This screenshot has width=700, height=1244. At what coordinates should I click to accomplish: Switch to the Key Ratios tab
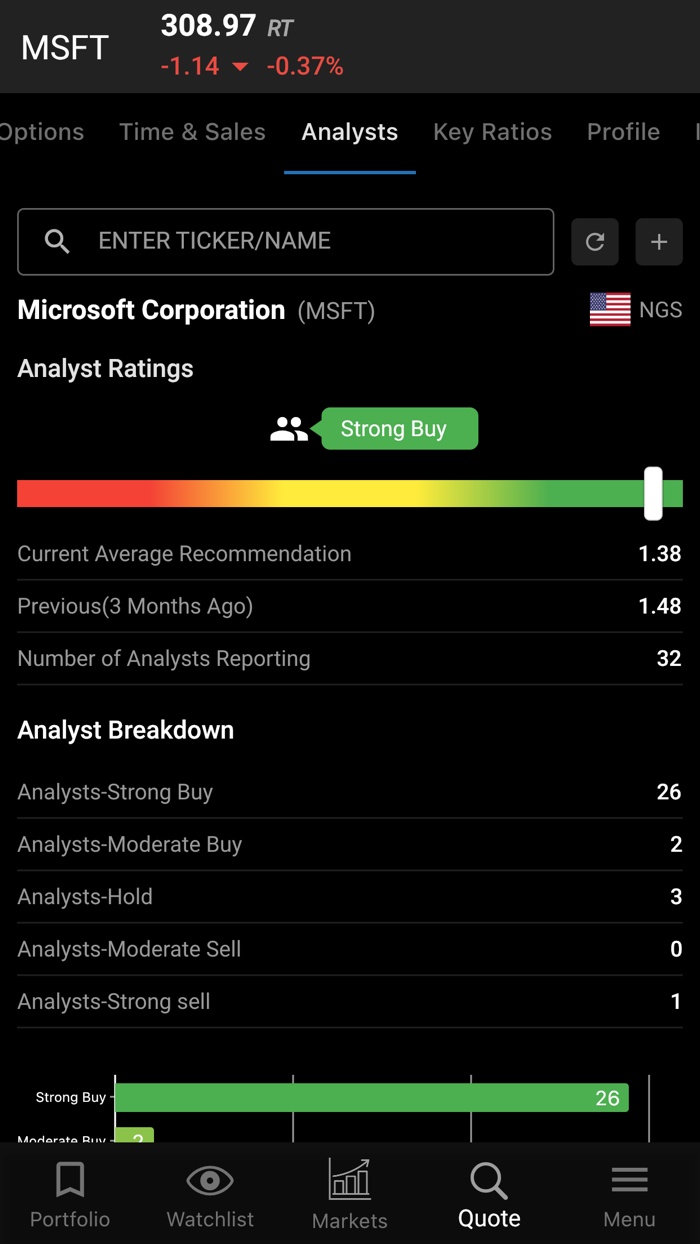point(492,132)
